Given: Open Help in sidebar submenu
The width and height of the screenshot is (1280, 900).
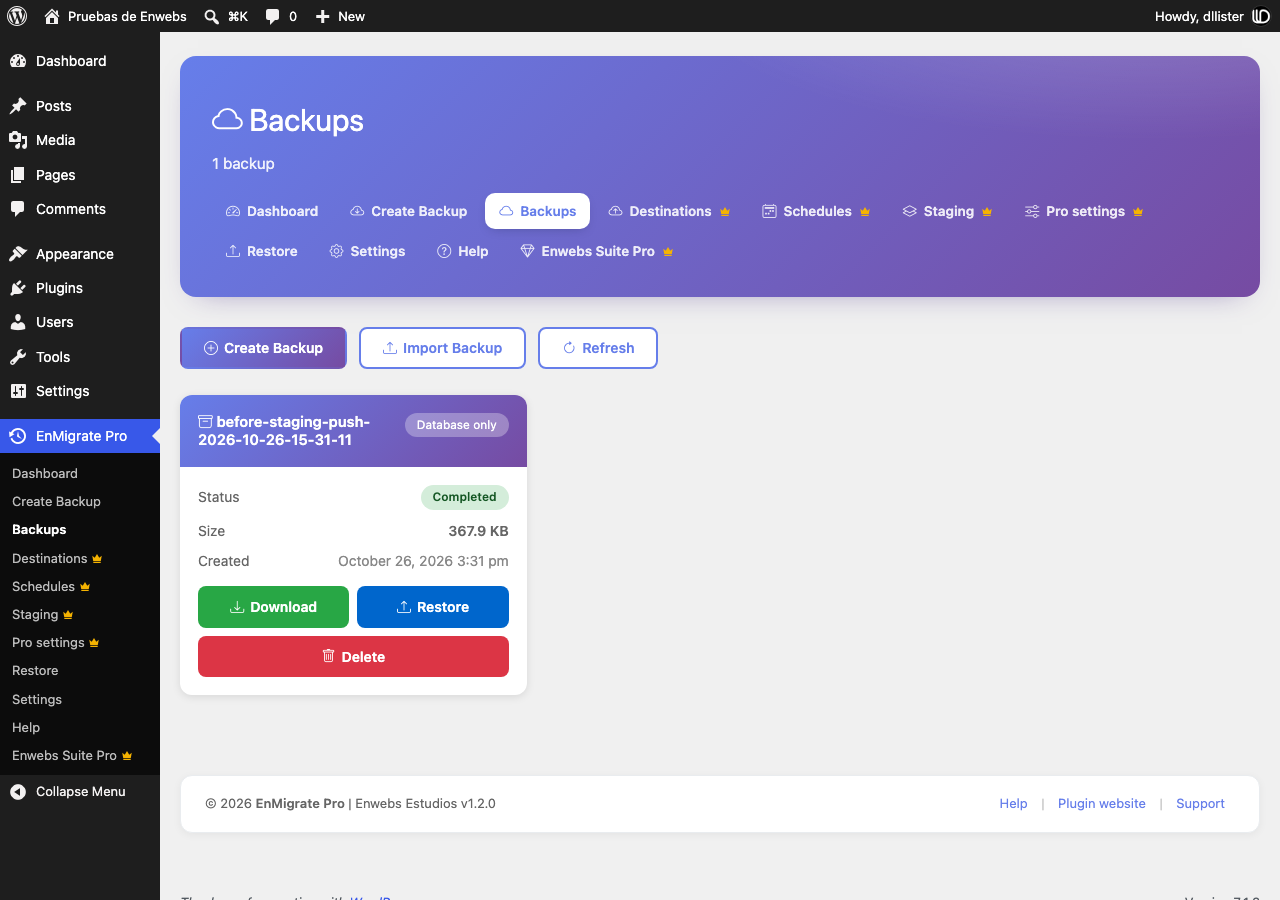Looking at the screenshot, I should (26, 727).
